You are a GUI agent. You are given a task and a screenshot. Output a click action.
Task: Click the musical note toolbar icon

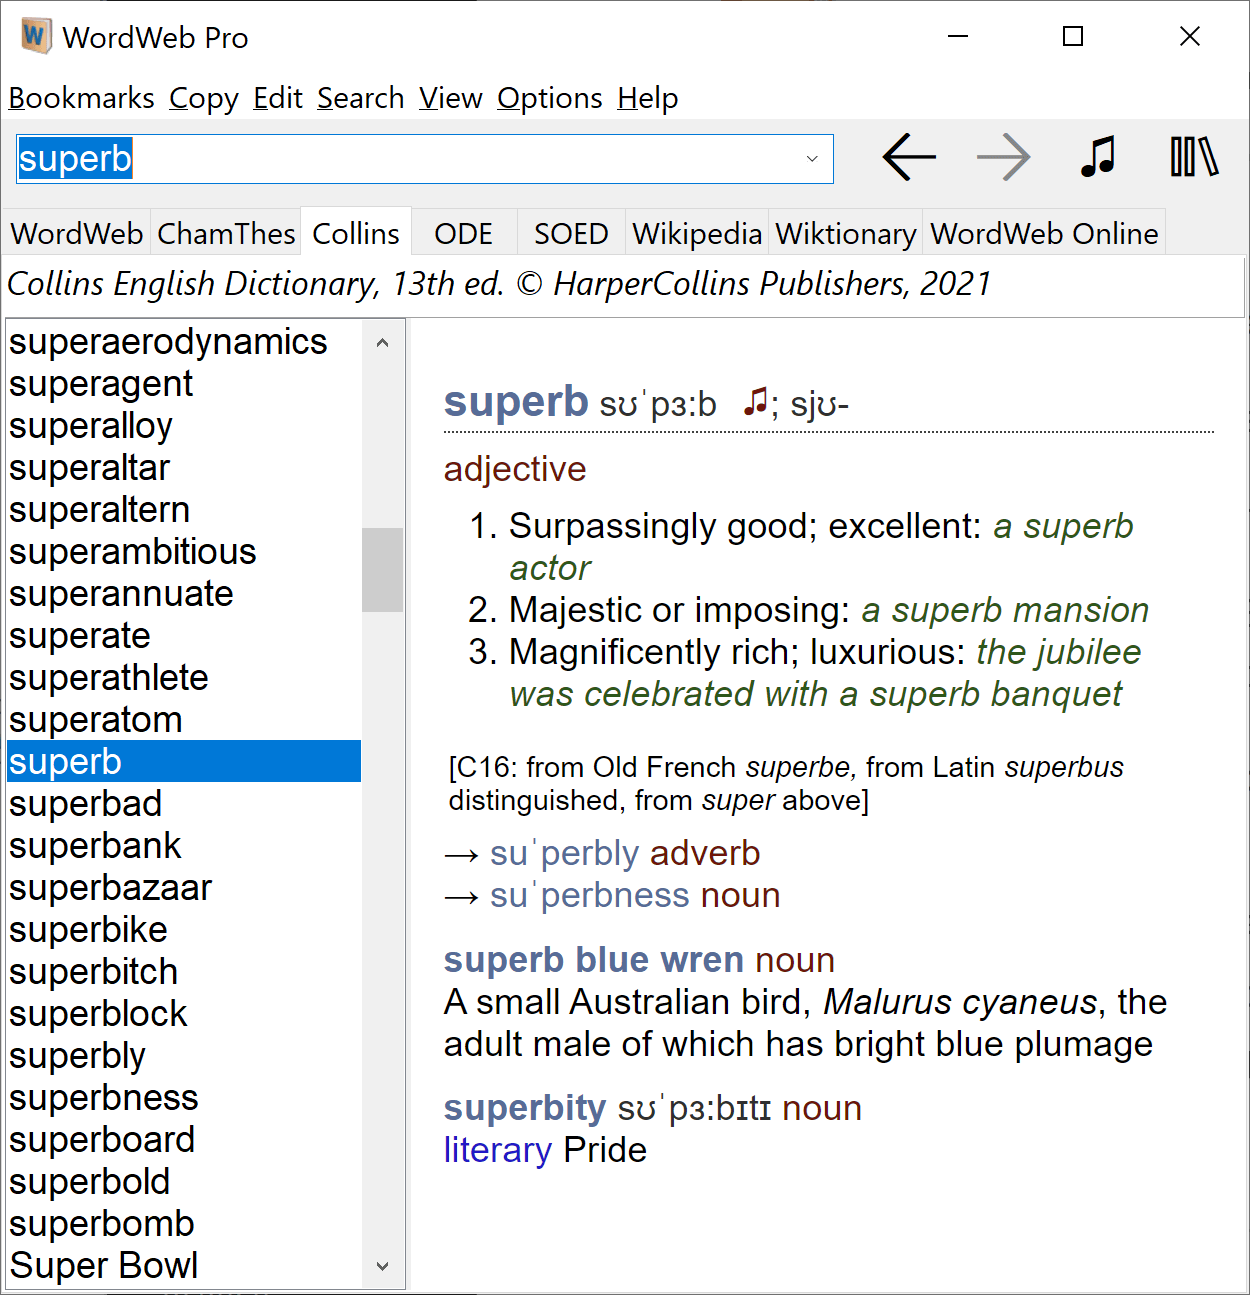1097,157
